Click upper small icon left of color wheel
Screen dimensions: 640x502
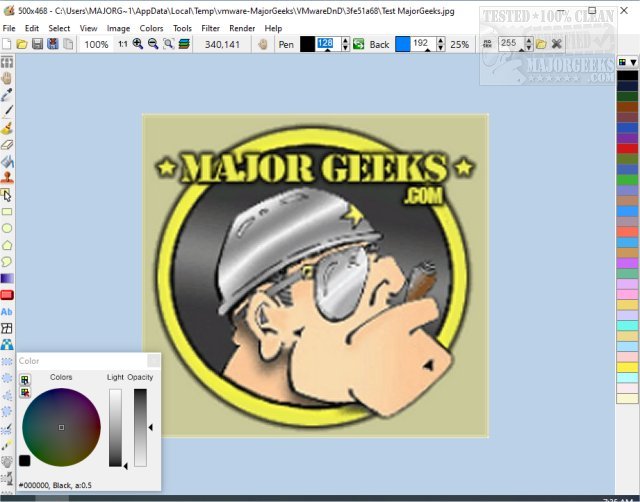click(x=25, y=380)
